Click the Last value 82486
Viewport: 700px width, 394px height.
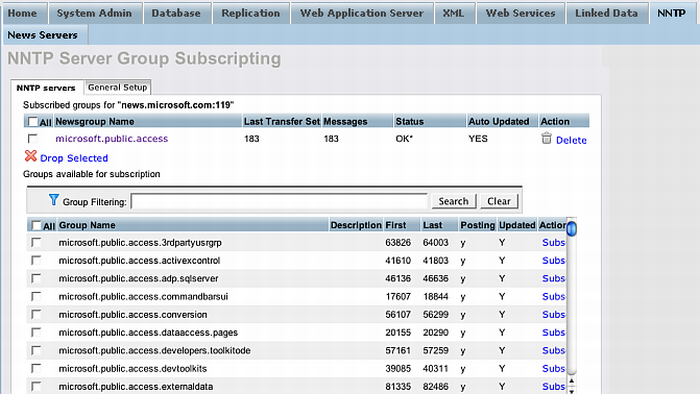[436, 386]
